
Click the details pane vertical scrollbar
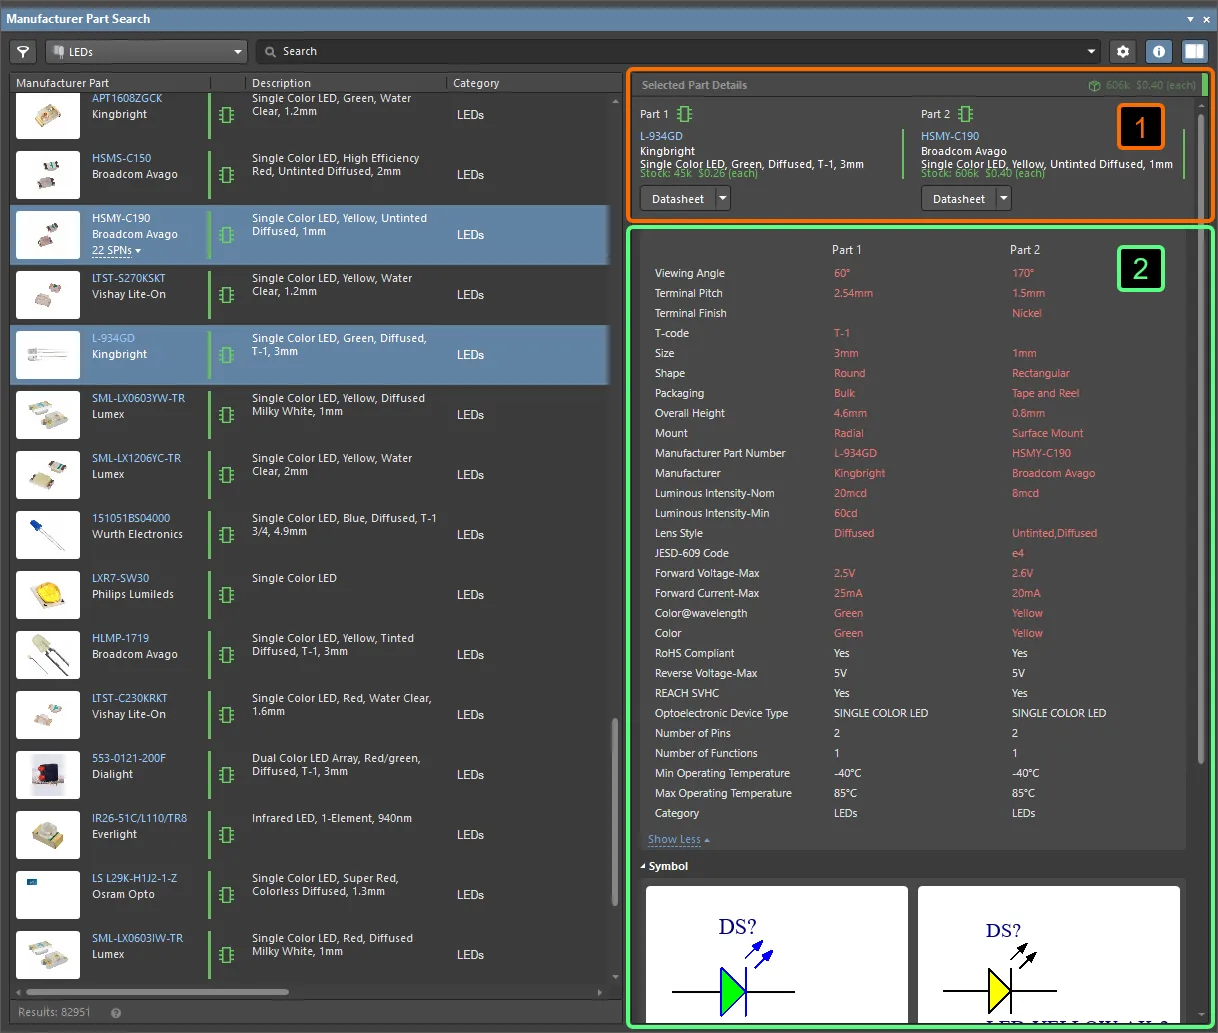tap(1201, 440)
